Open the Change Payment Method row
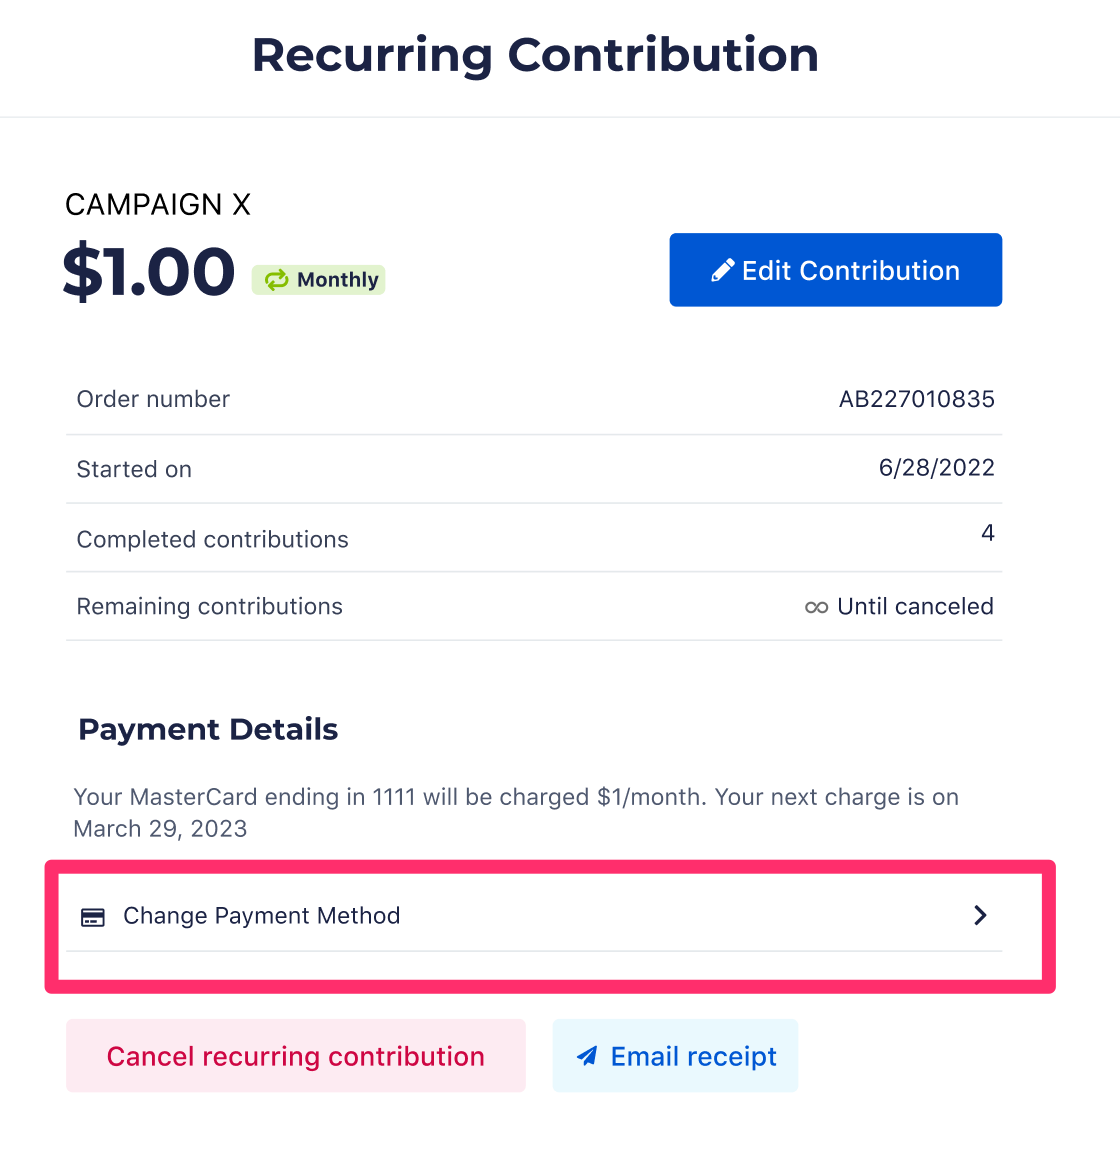The height and width of the screenshot is (1168, 1120). tap(534, 915)
